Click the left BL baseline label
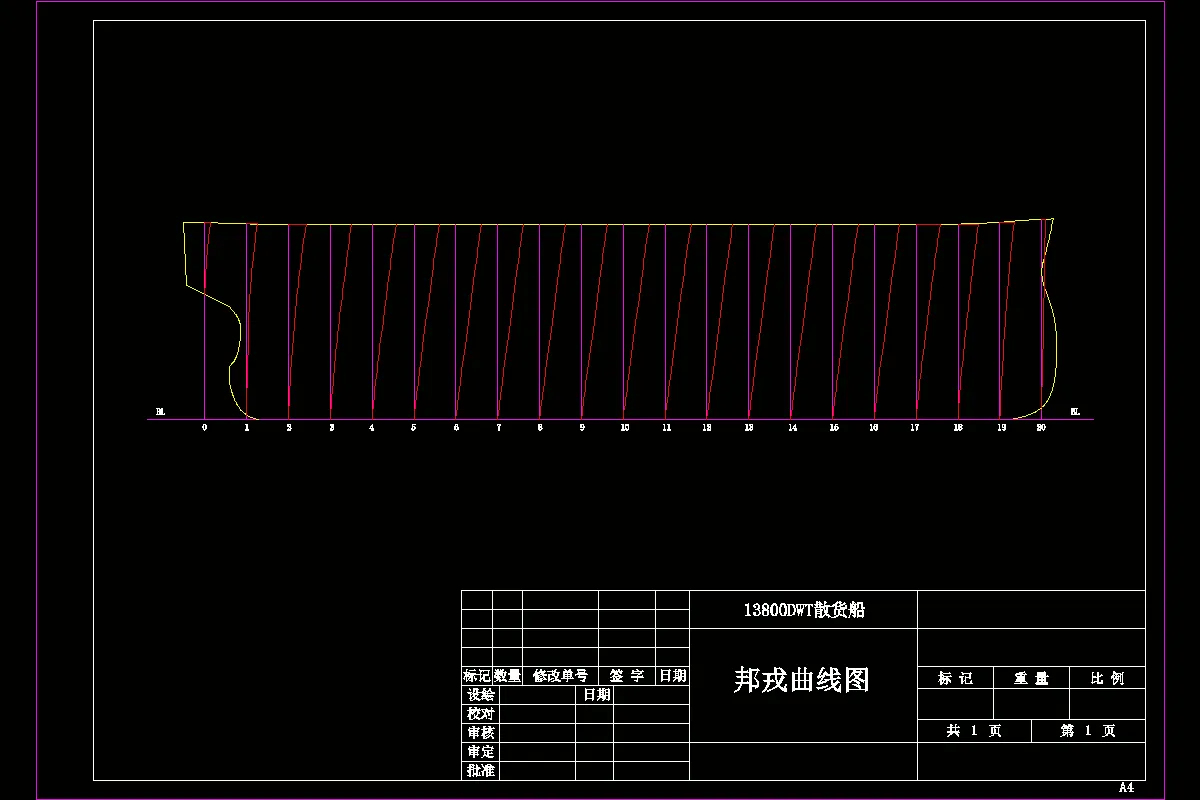This screenshot has height=800, width=1200. (x=158, y=411)
